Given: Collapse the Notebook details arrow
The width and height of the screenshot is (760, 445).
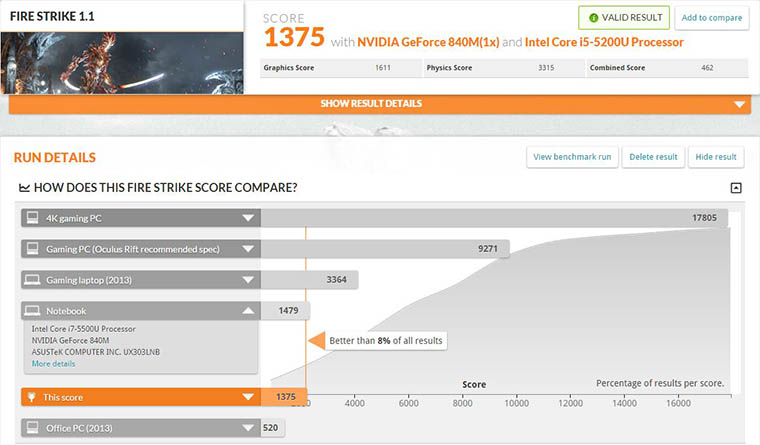Looking at the screenshot, I should pyautogui.click(x=248, y=310).
